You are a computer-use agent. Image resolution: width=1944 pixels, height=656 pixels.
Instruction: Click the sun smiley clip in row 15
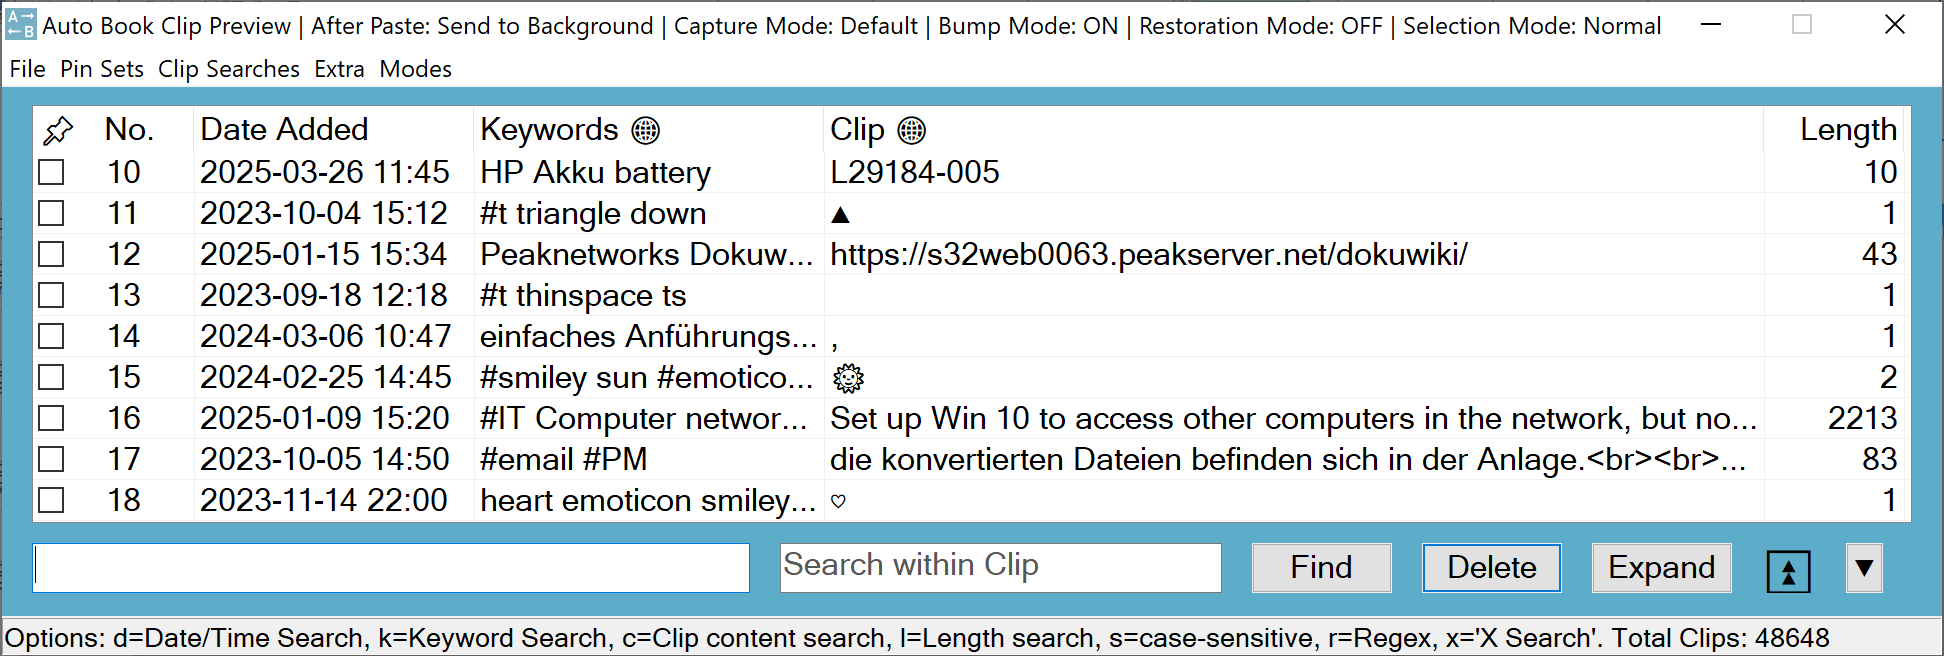(x=848, y=378)
